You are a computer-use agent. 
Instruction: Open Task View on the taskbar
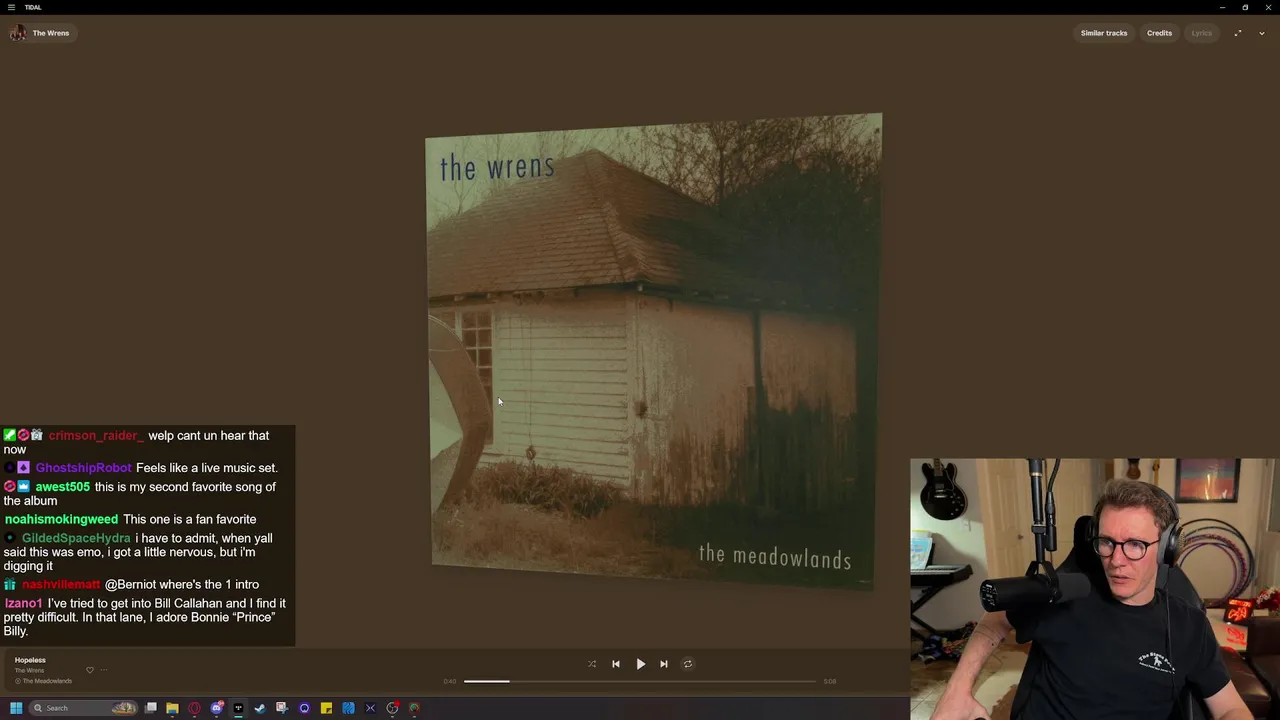click(x=151, y=708)
